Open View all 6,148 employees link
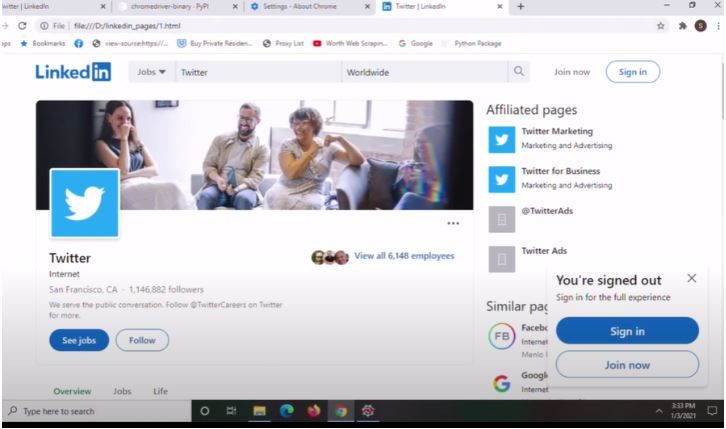Viewport: 726px width, 429px height. [403, 256]
